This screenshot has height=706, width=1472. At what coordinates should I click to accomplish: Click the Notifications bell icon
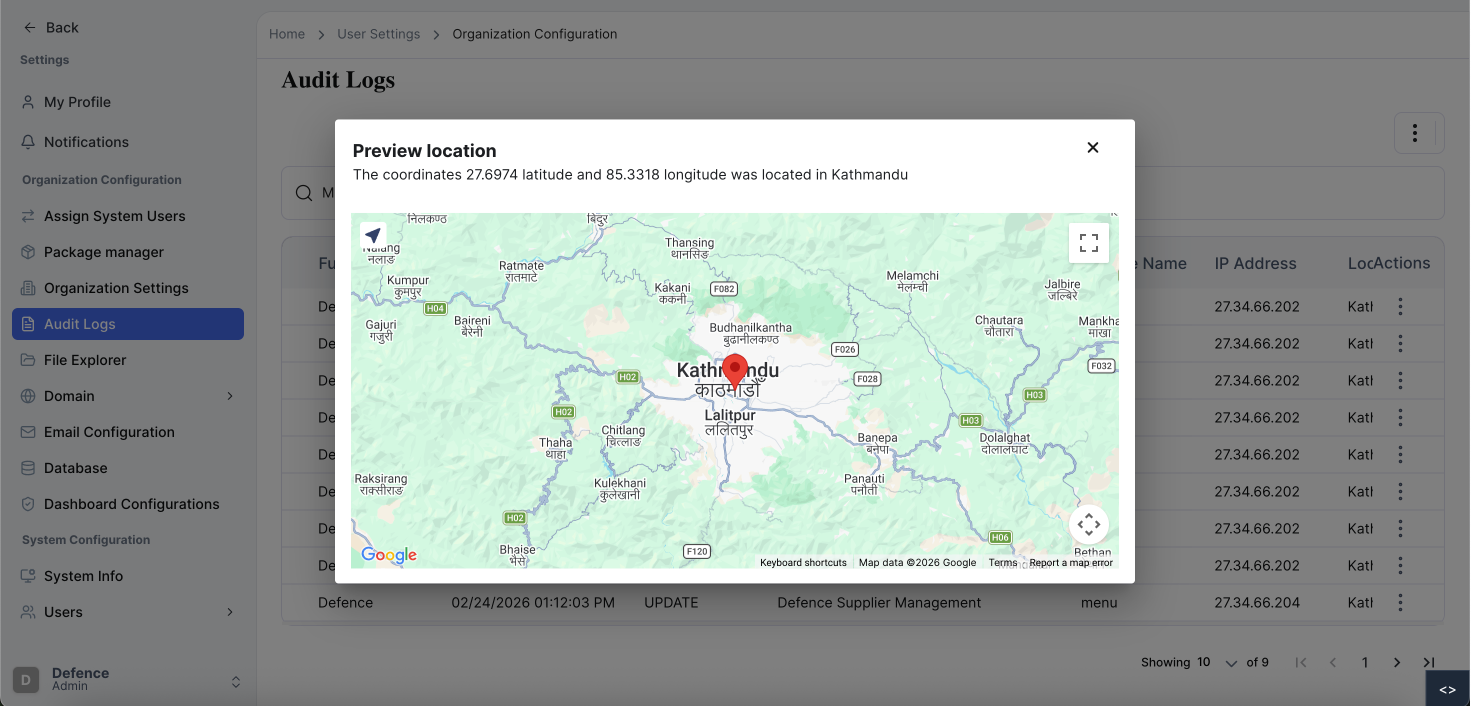(87, 141)
